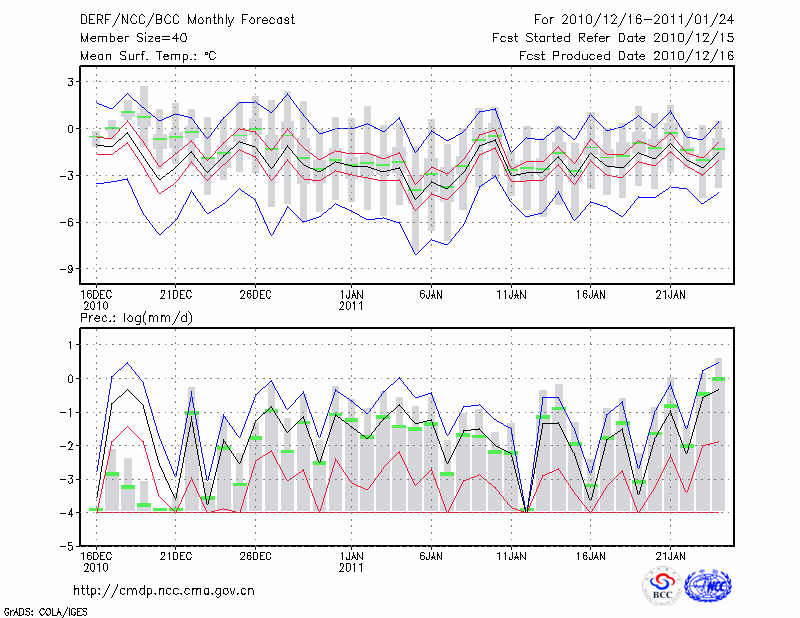Screen dimensions: 800x618
Task: Click the -9 tick on the temperature y-axis
Action: (x=68, y=269)
